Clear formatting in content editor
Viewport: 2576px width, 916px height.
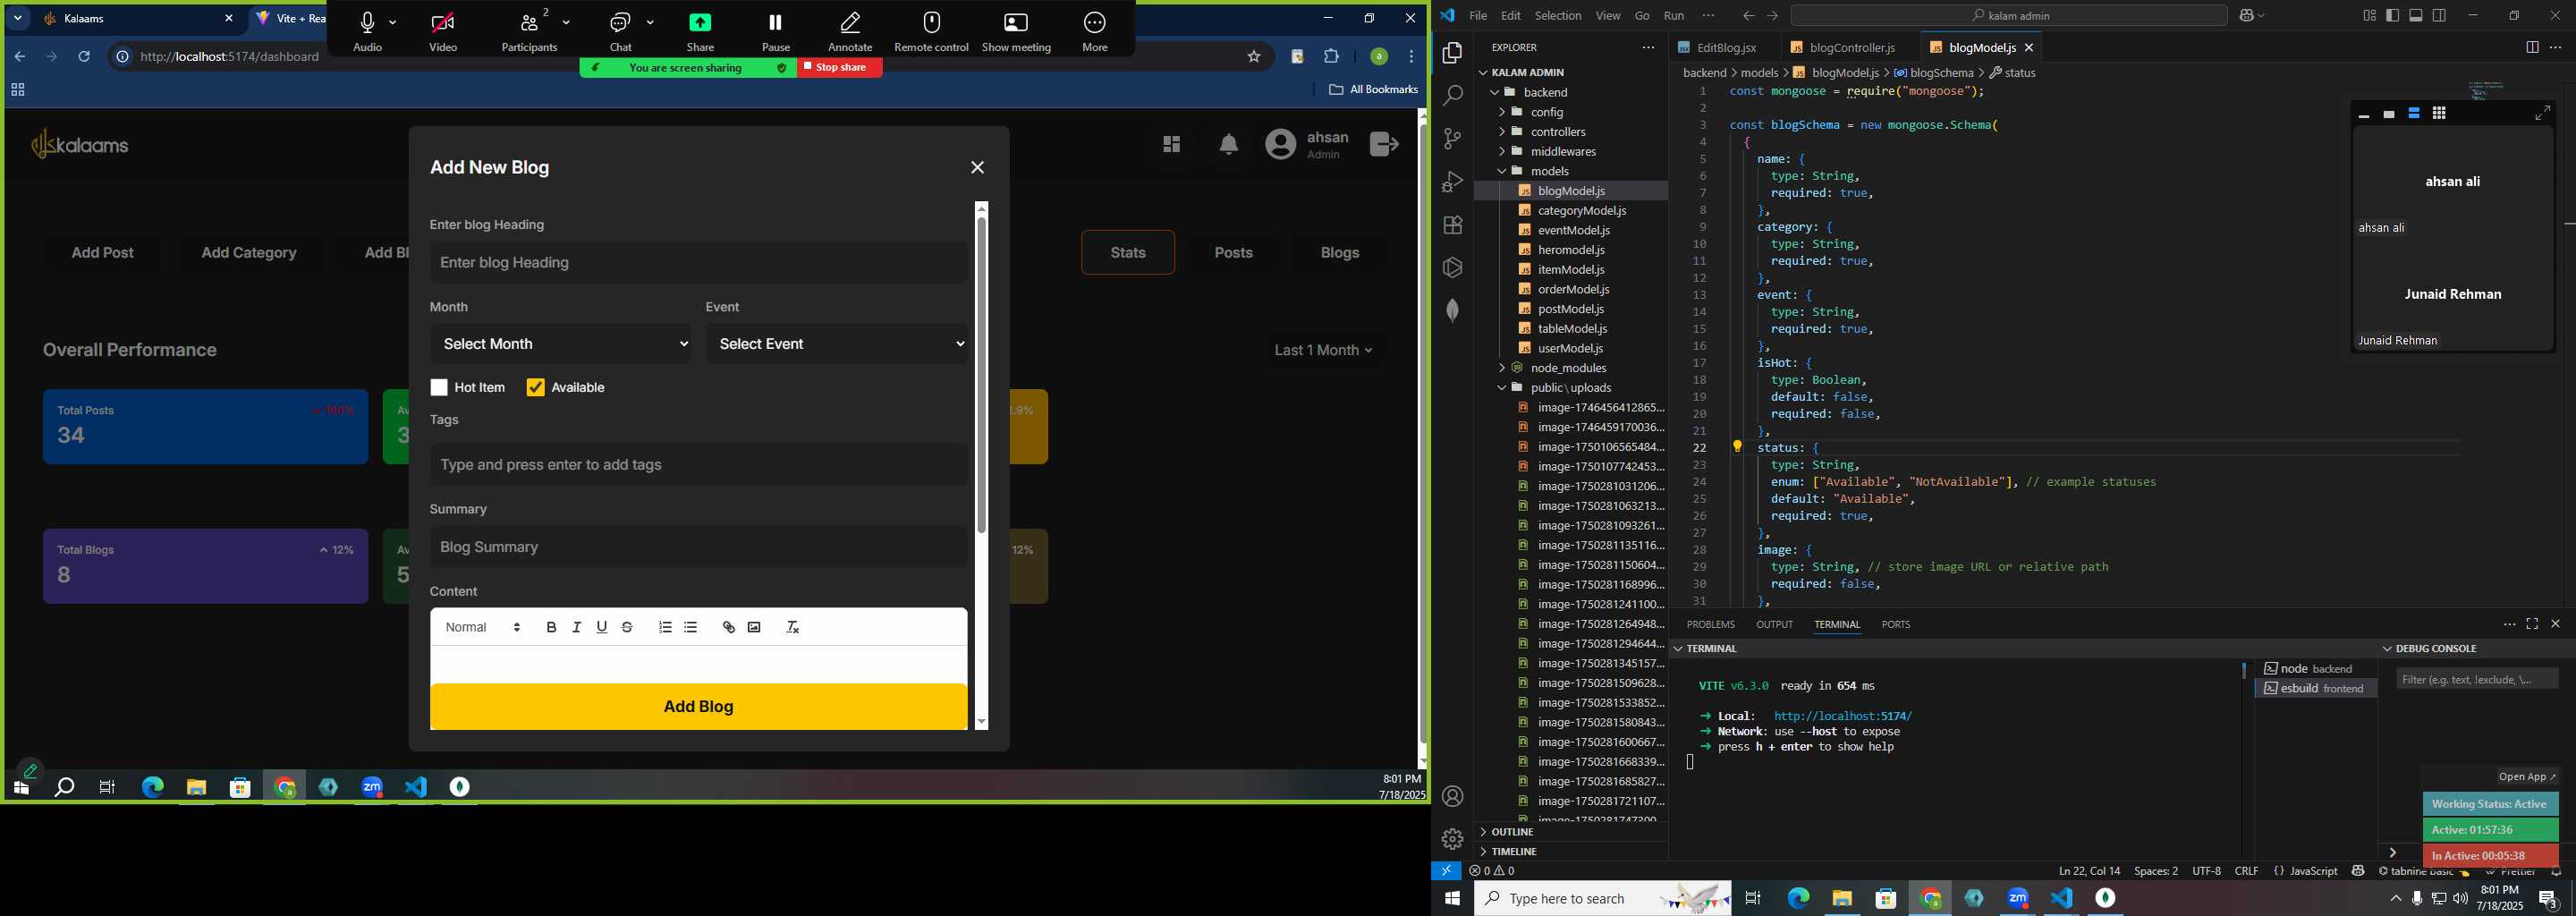pos(793,627)
